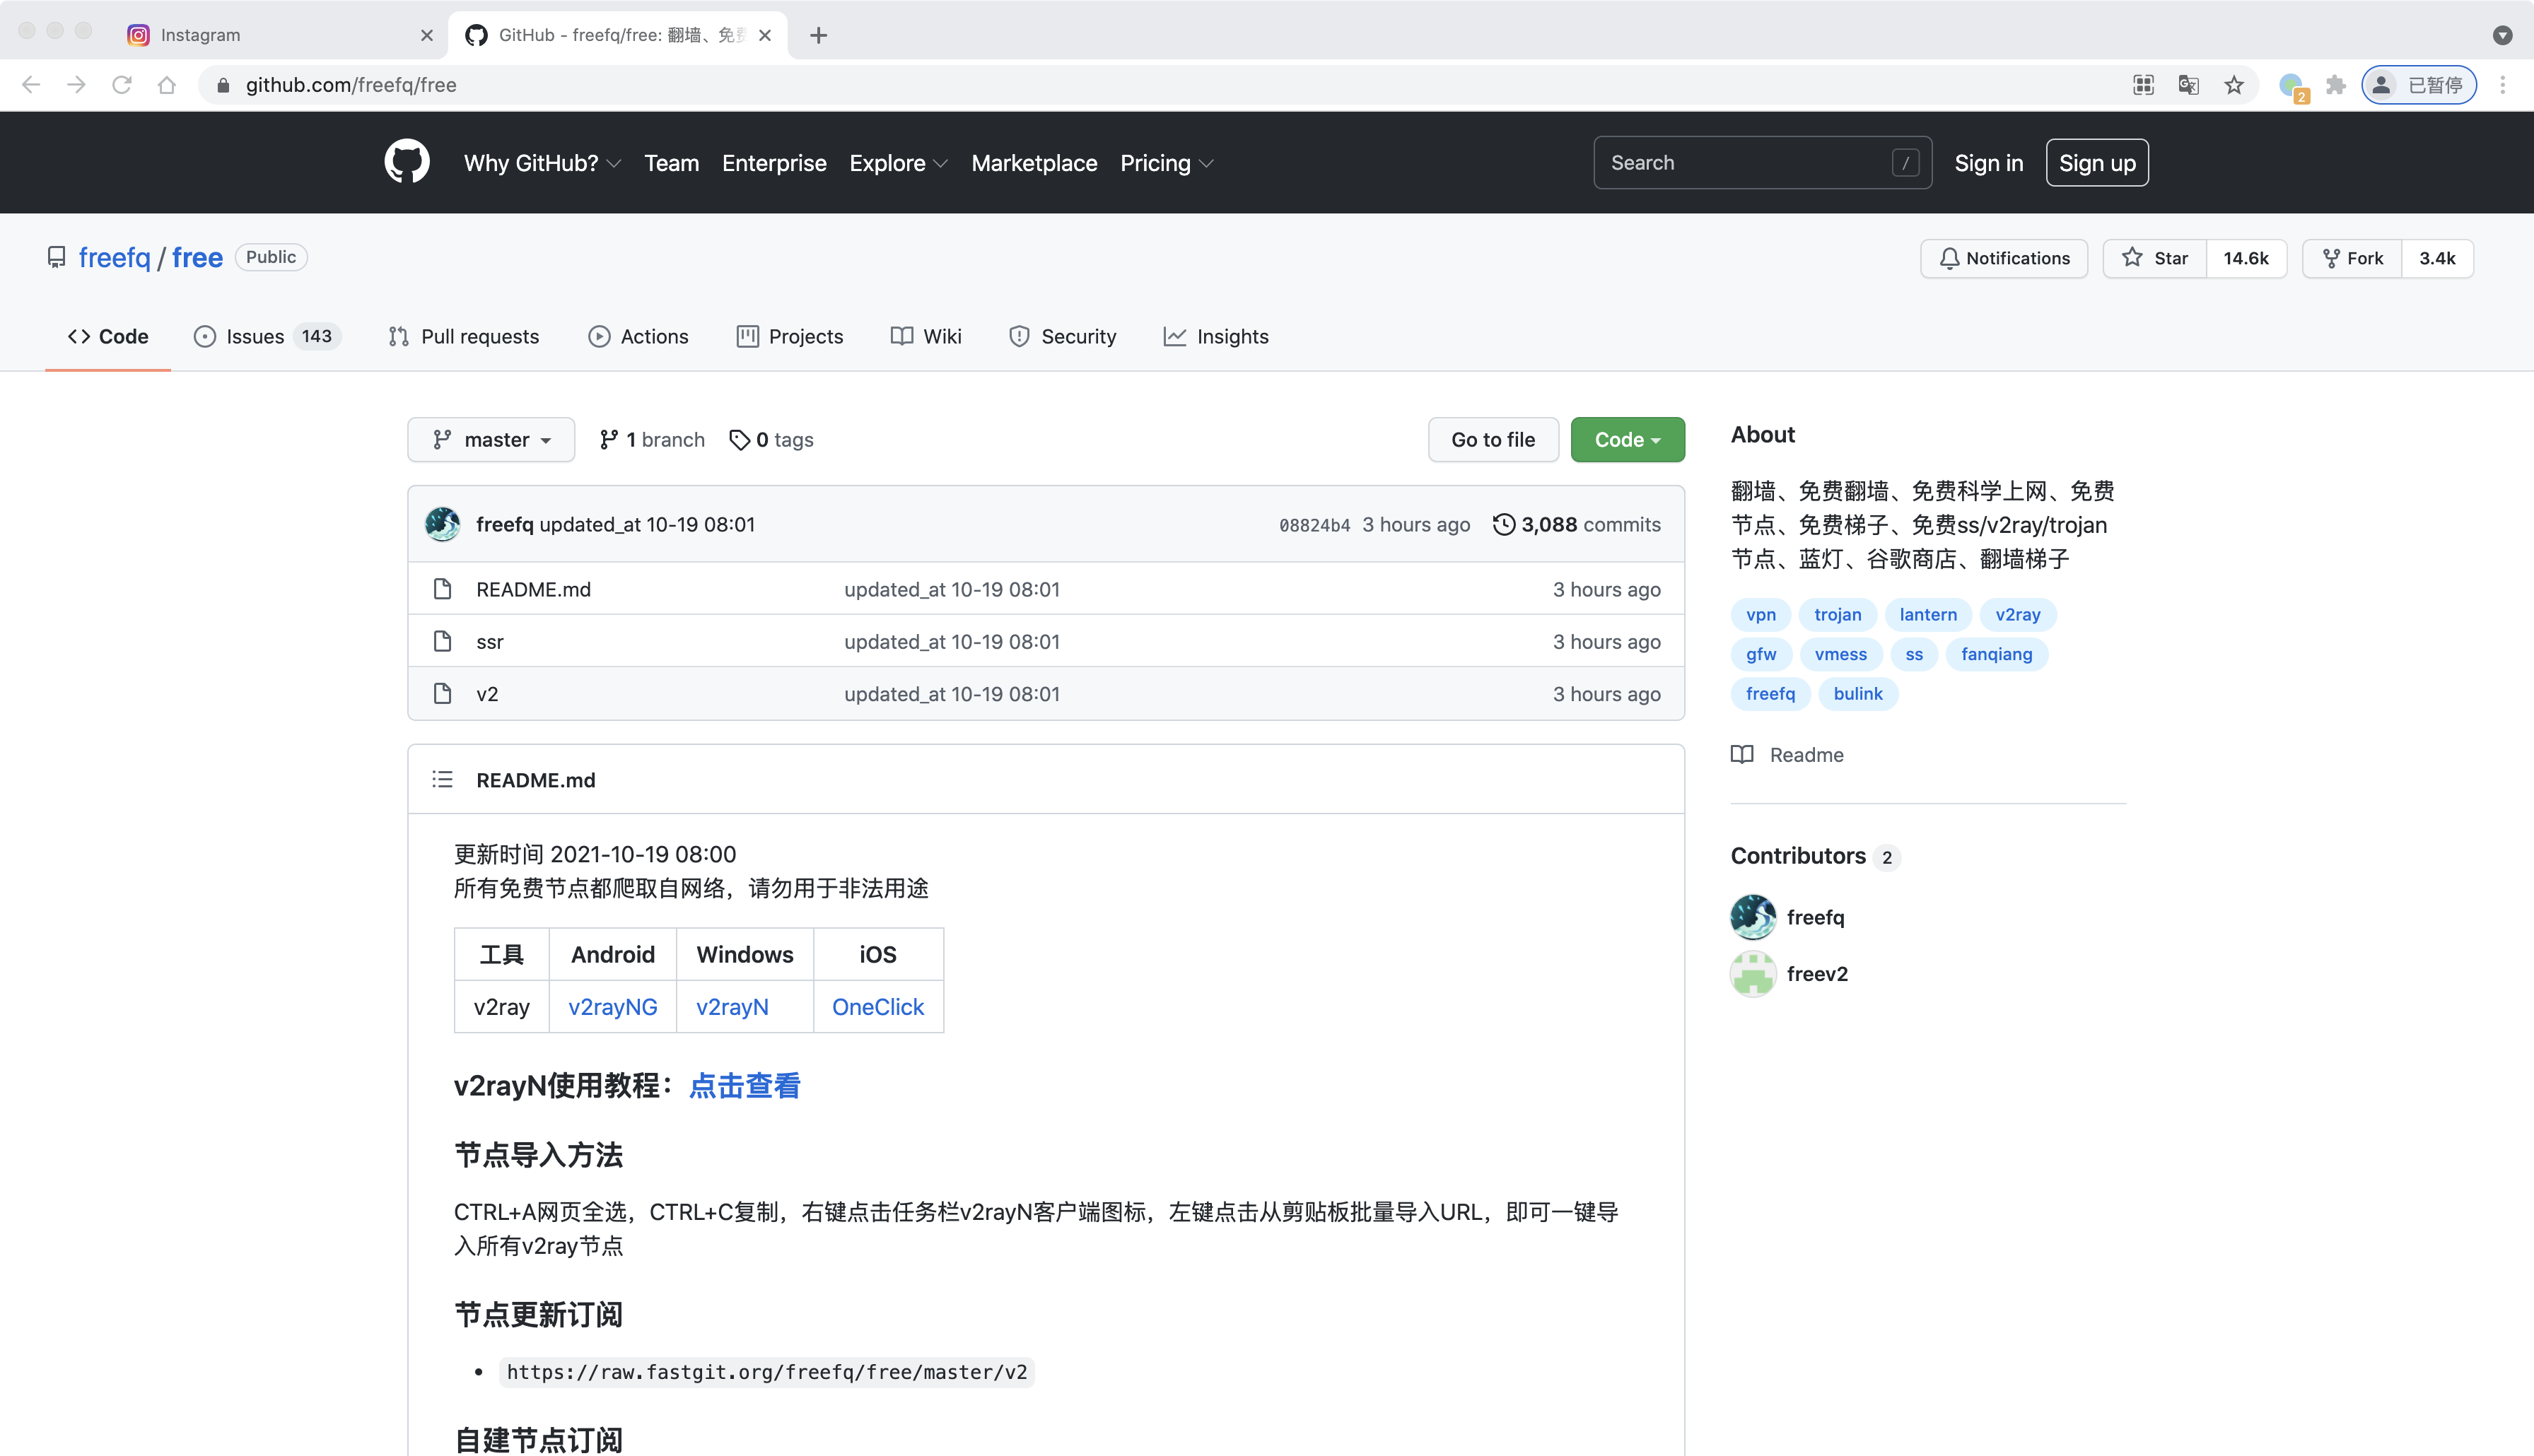This screenshot has height=1456, width=2534.
Task: Expand the Why GitHub? menu
Action: 542,163
